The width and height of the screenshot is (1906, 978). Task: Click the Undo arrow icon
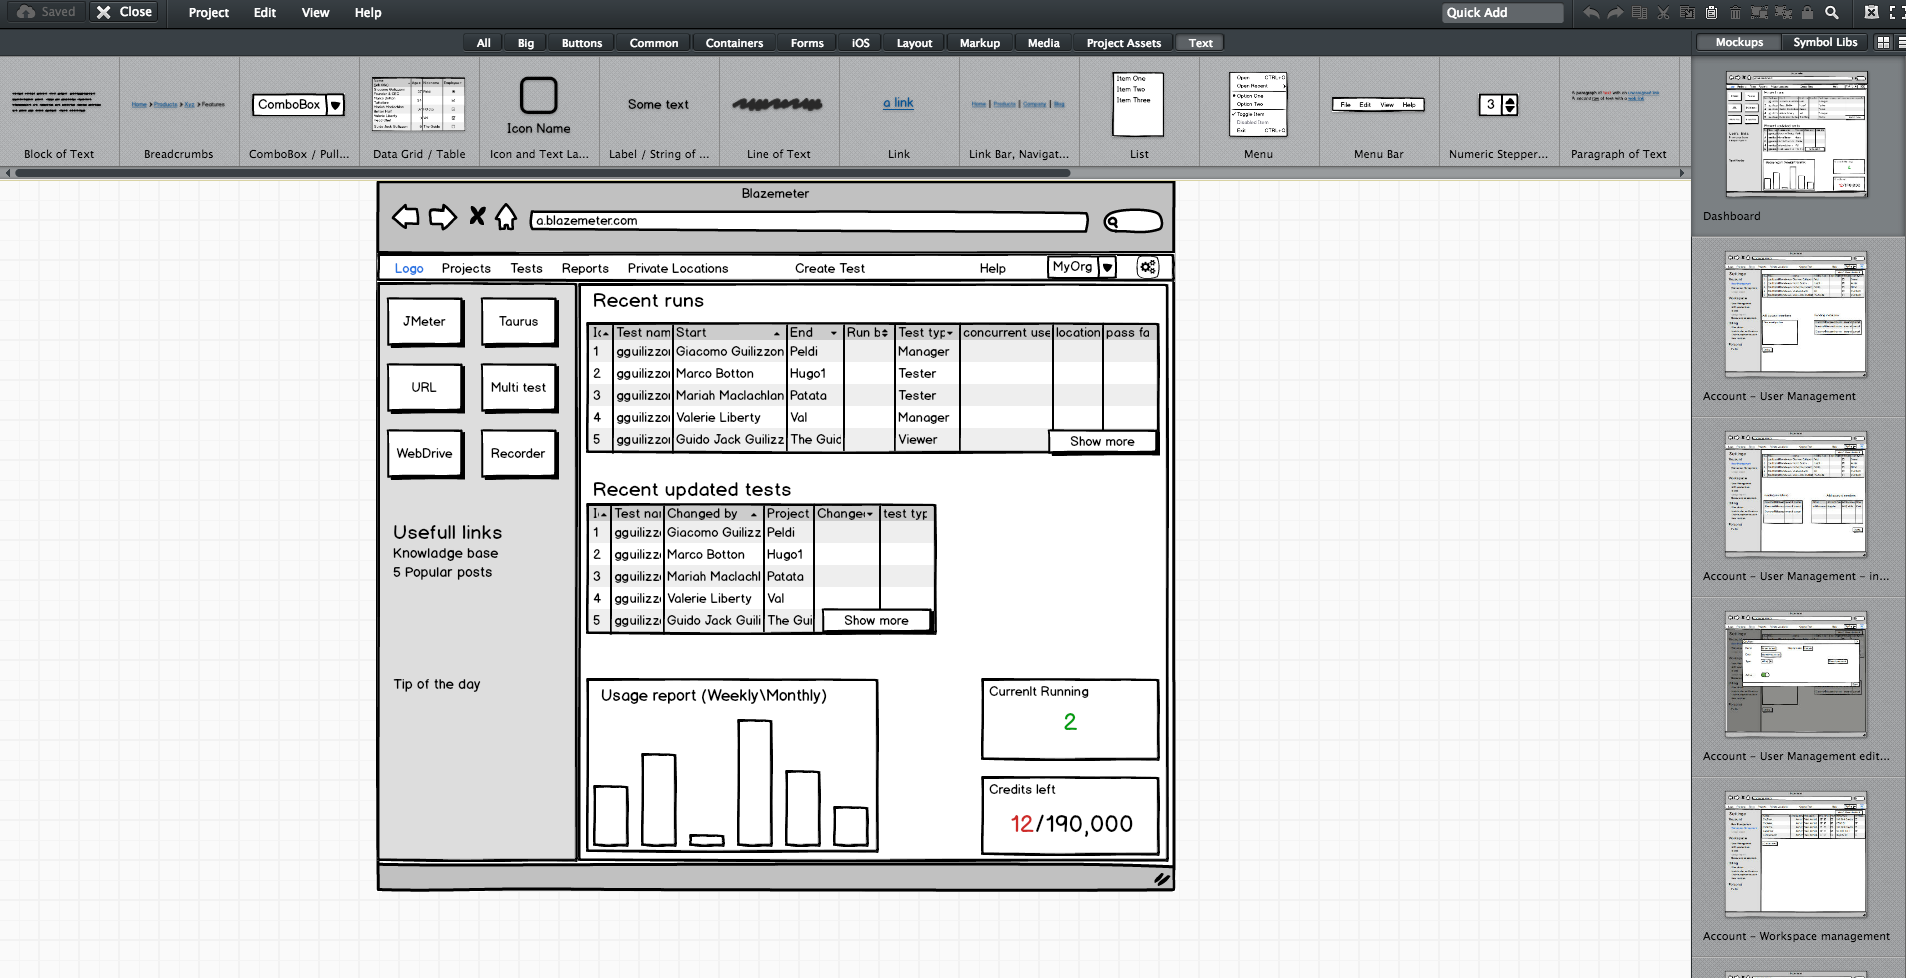1591,13
